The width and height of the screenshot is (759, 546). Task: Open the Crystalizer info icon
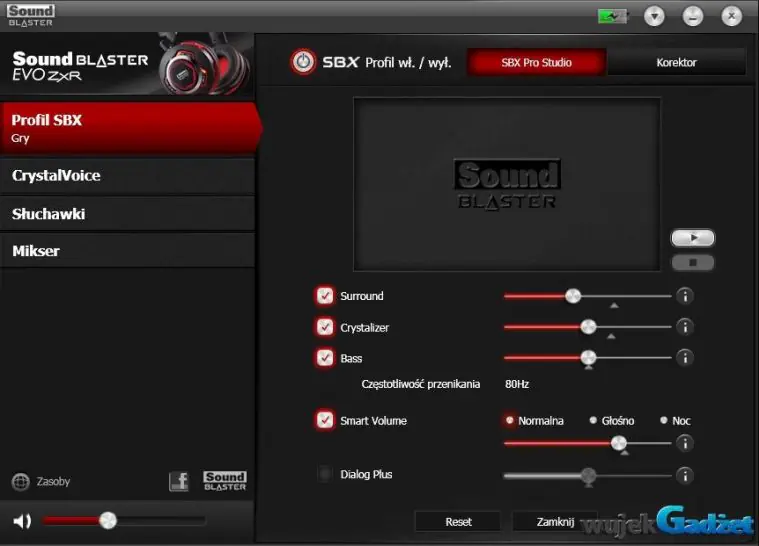(685, 327)
